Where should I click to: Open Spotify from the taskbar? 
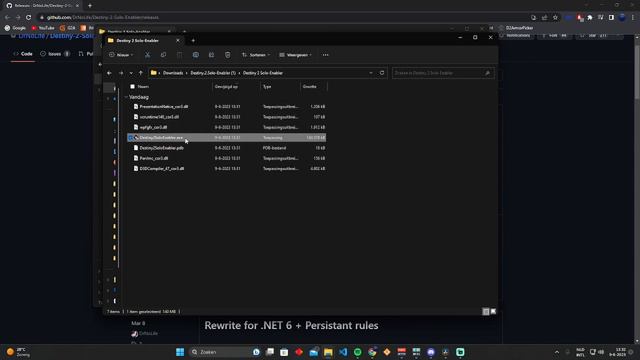coord(358,352)
